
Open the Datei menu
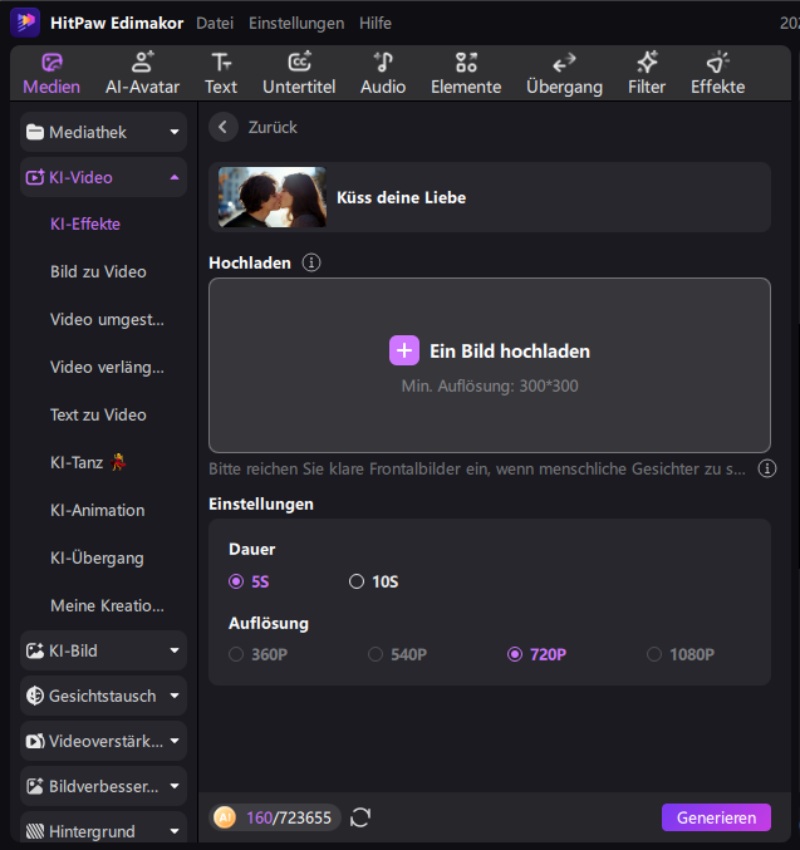(214, 23)
